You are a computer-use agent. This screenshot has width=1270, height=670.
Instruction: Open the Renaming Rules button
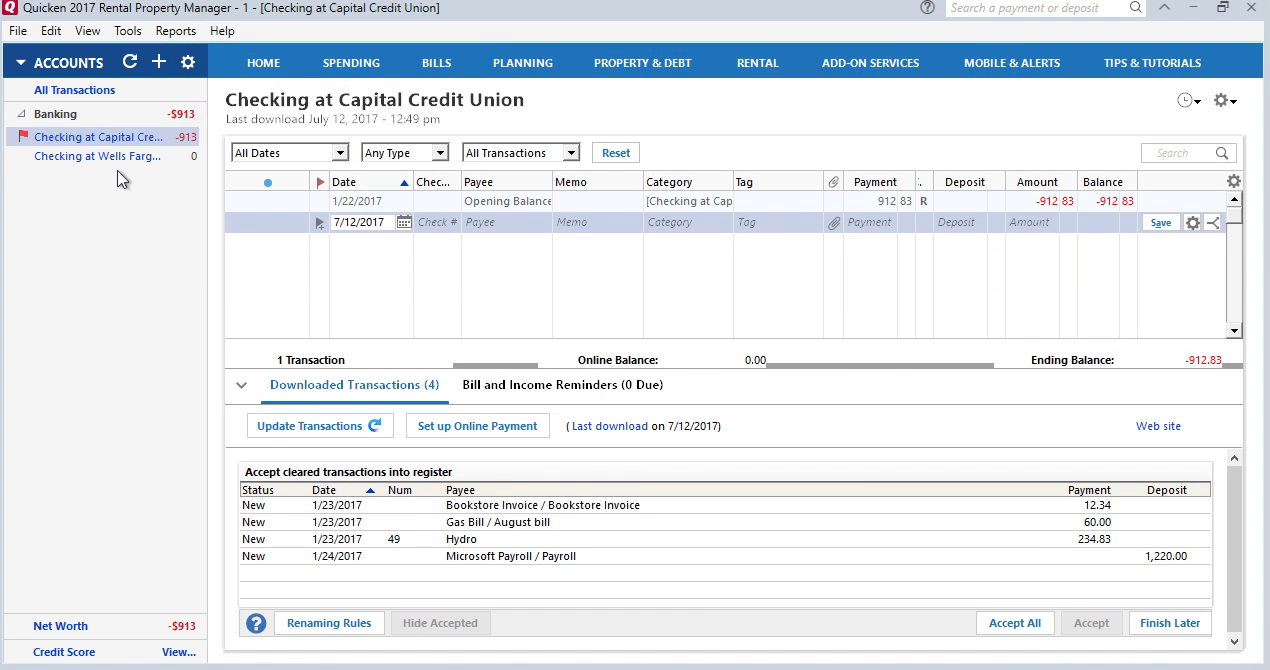[329, 623]
